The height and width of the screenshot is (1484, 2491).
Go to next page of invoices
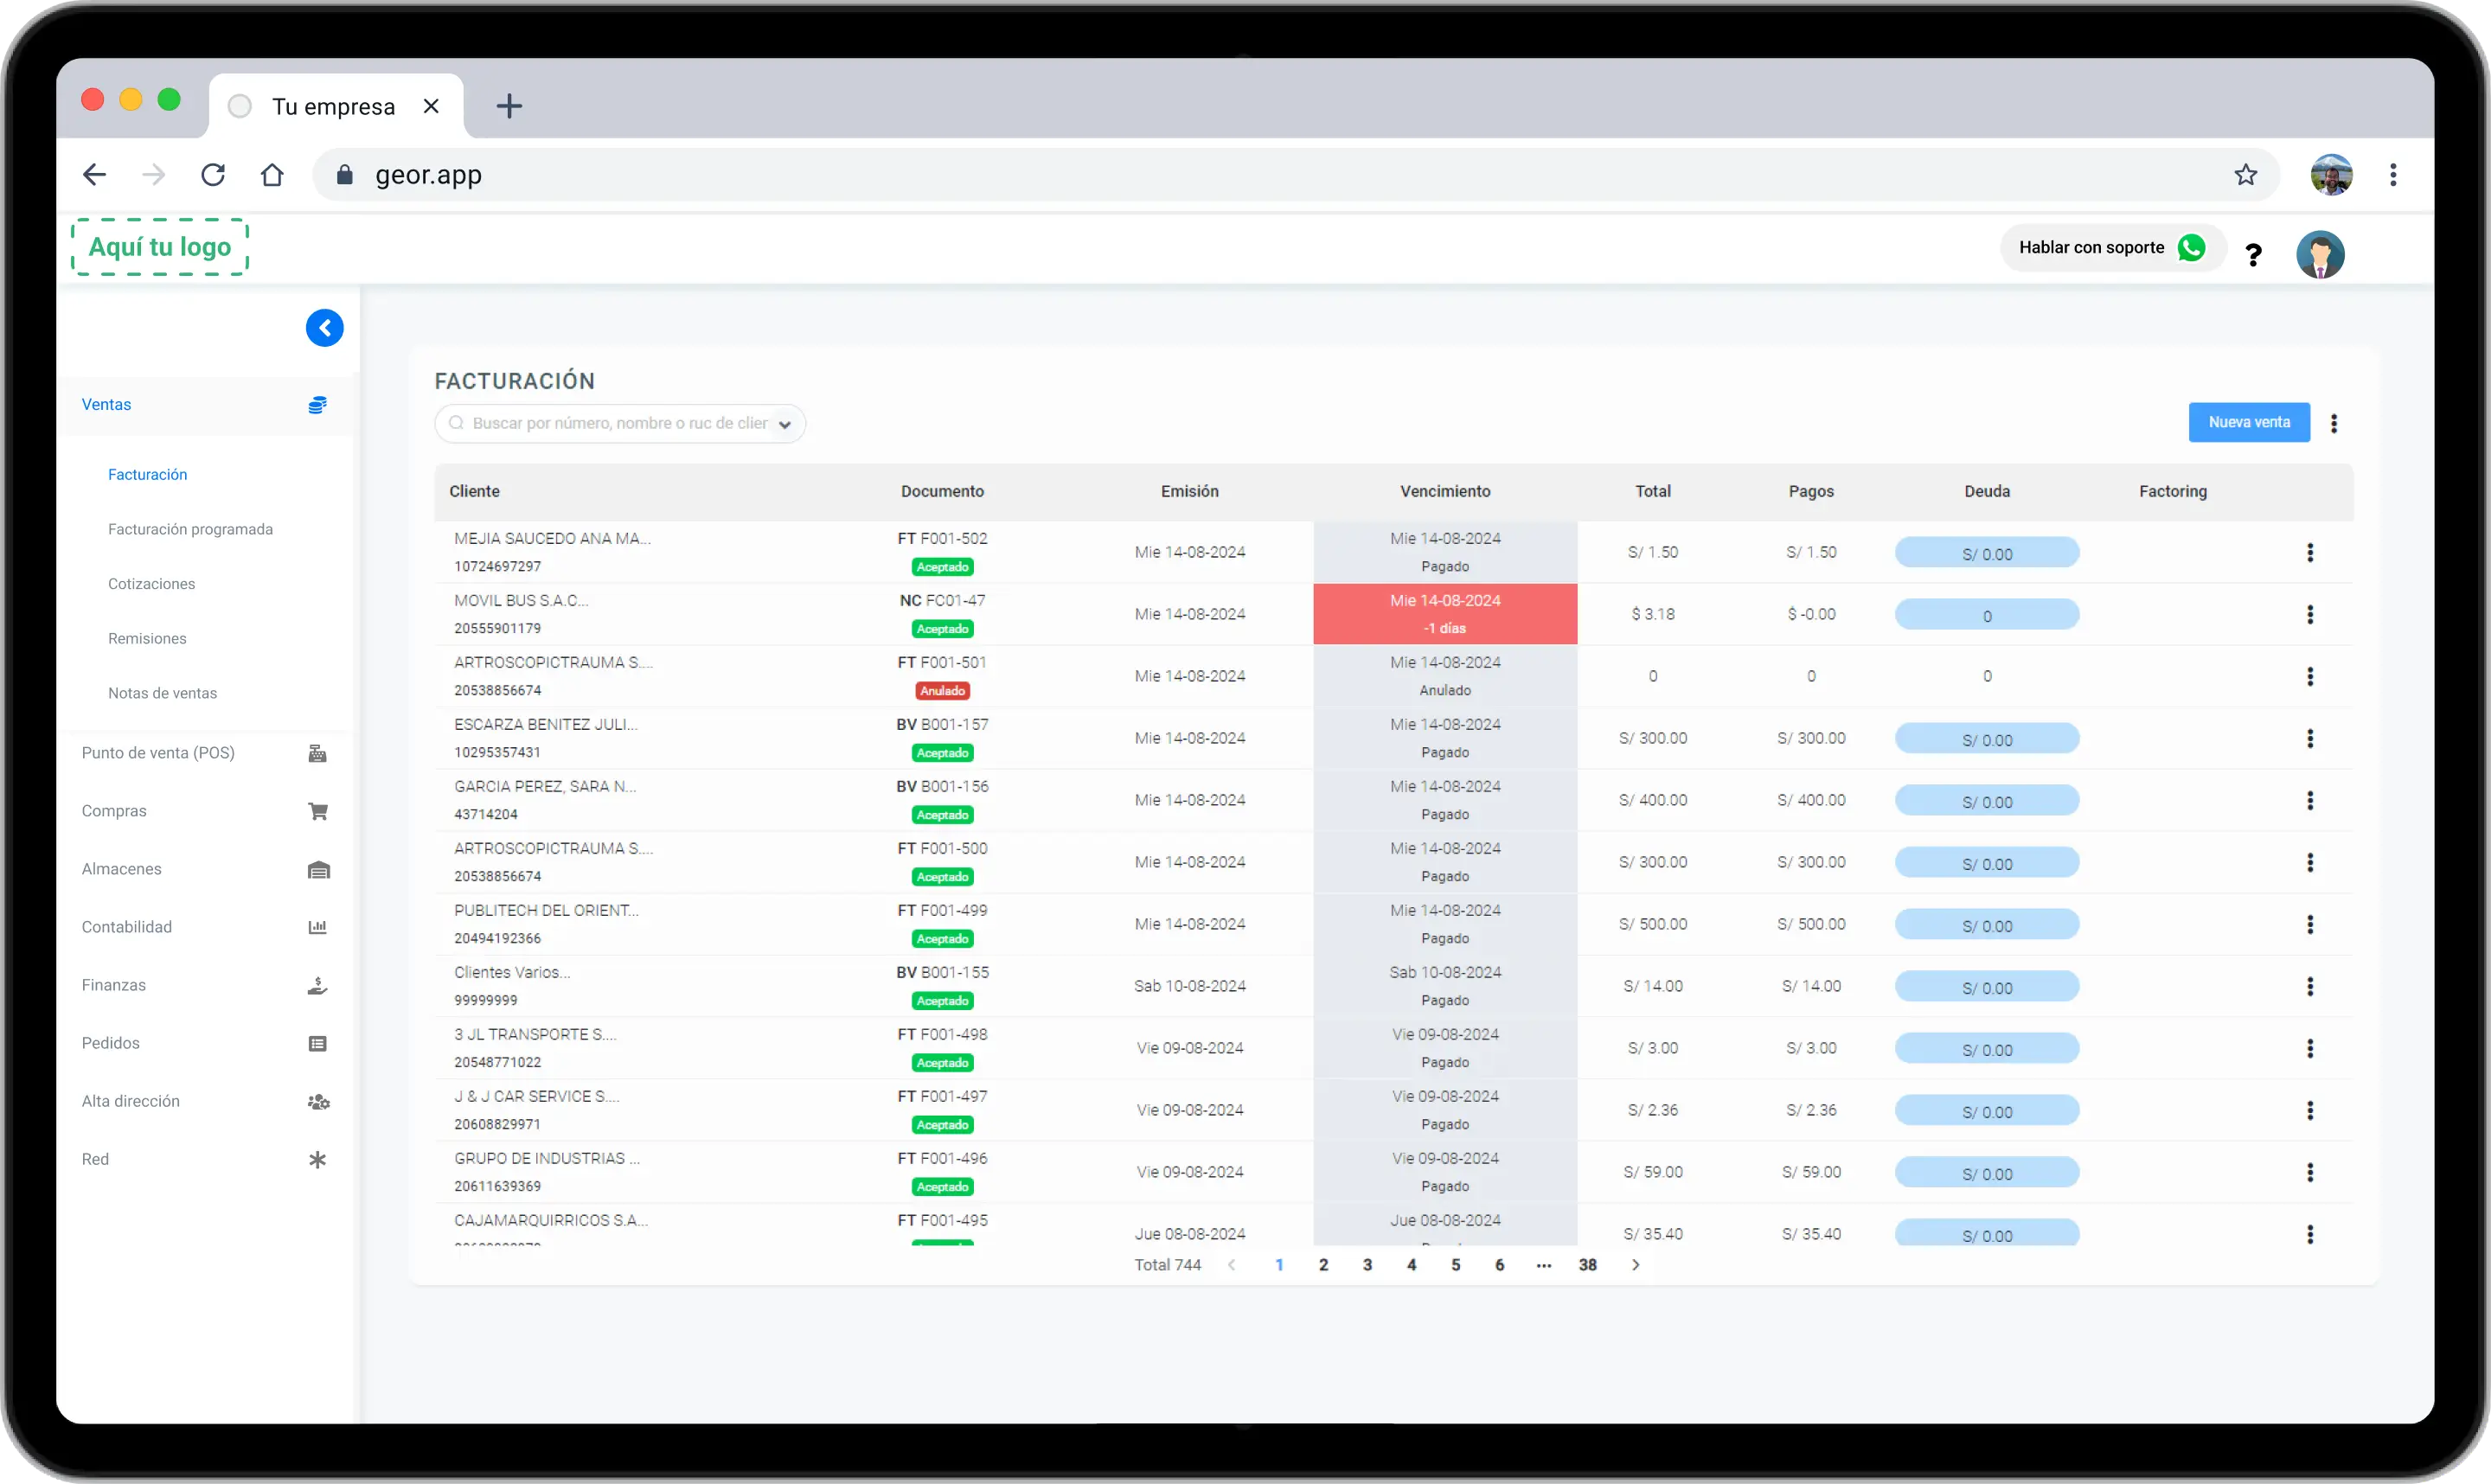click(x=1635, y=1265)
